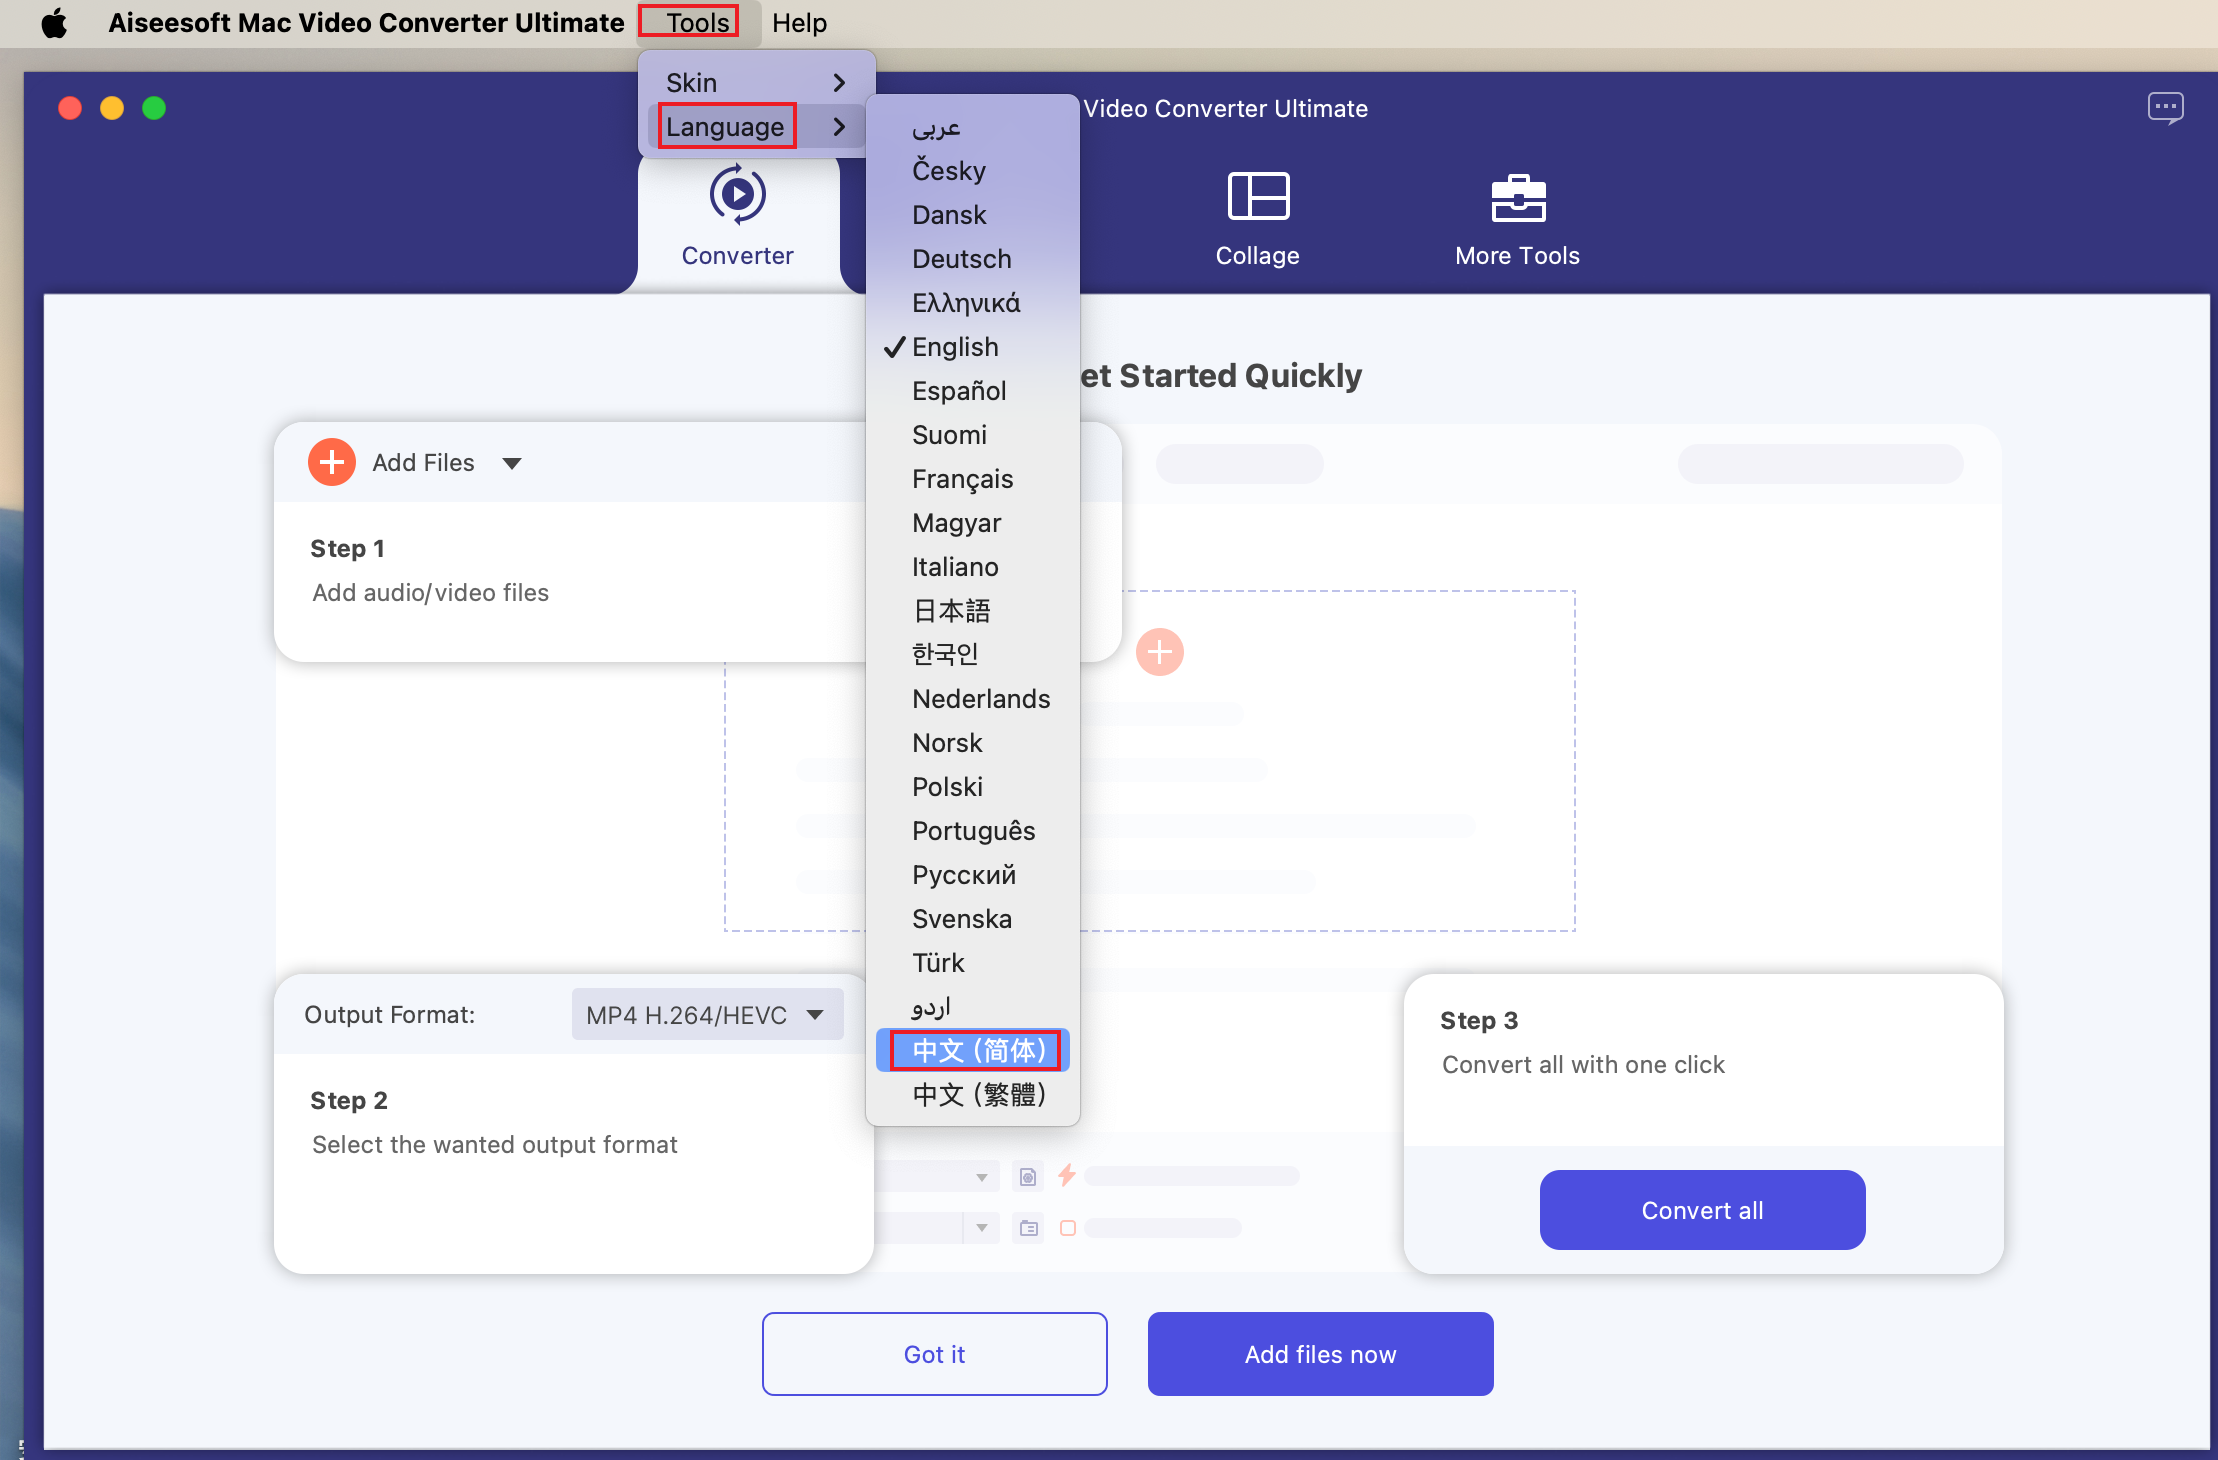Maximize window with green button

coord(154,108)
